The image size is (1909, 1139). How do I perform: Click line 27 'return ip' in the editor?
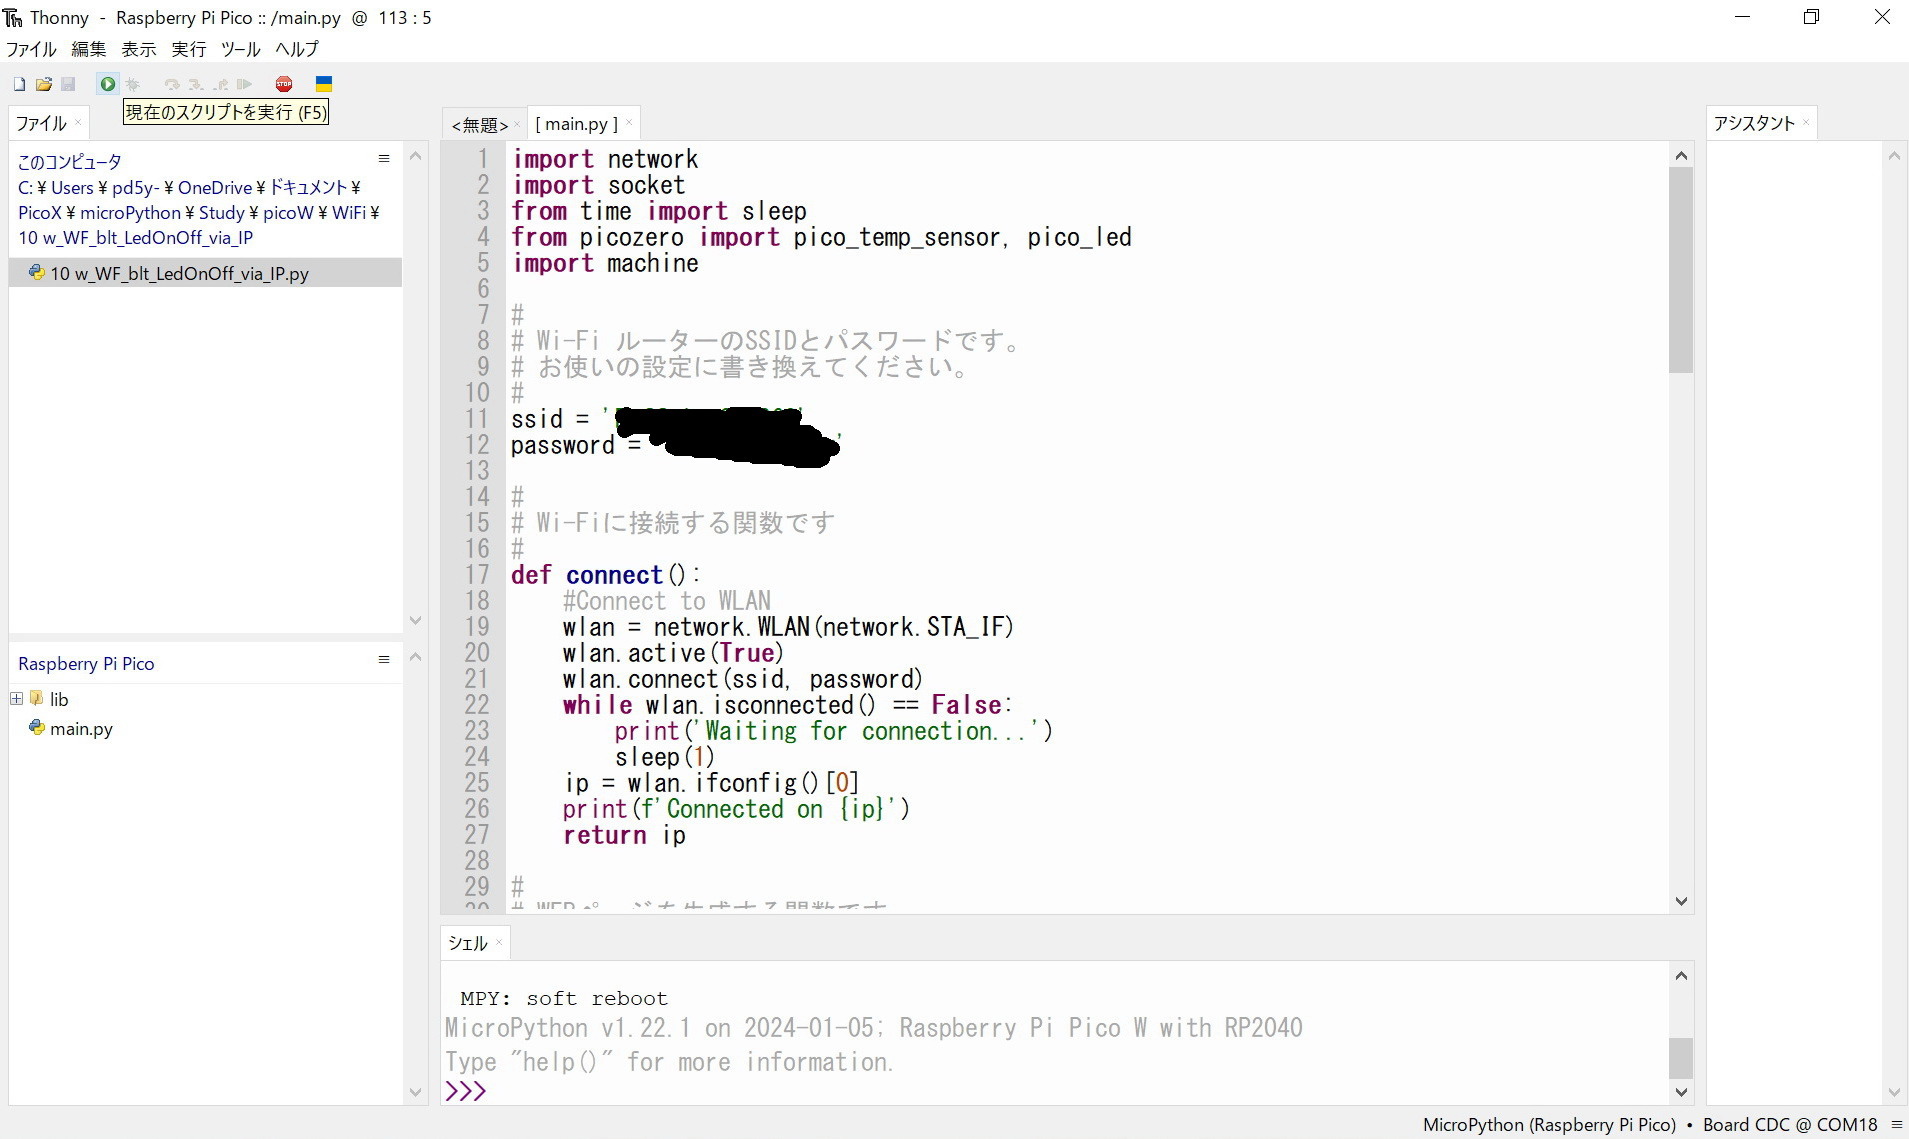pyautogui.click(x=624, y=835)
